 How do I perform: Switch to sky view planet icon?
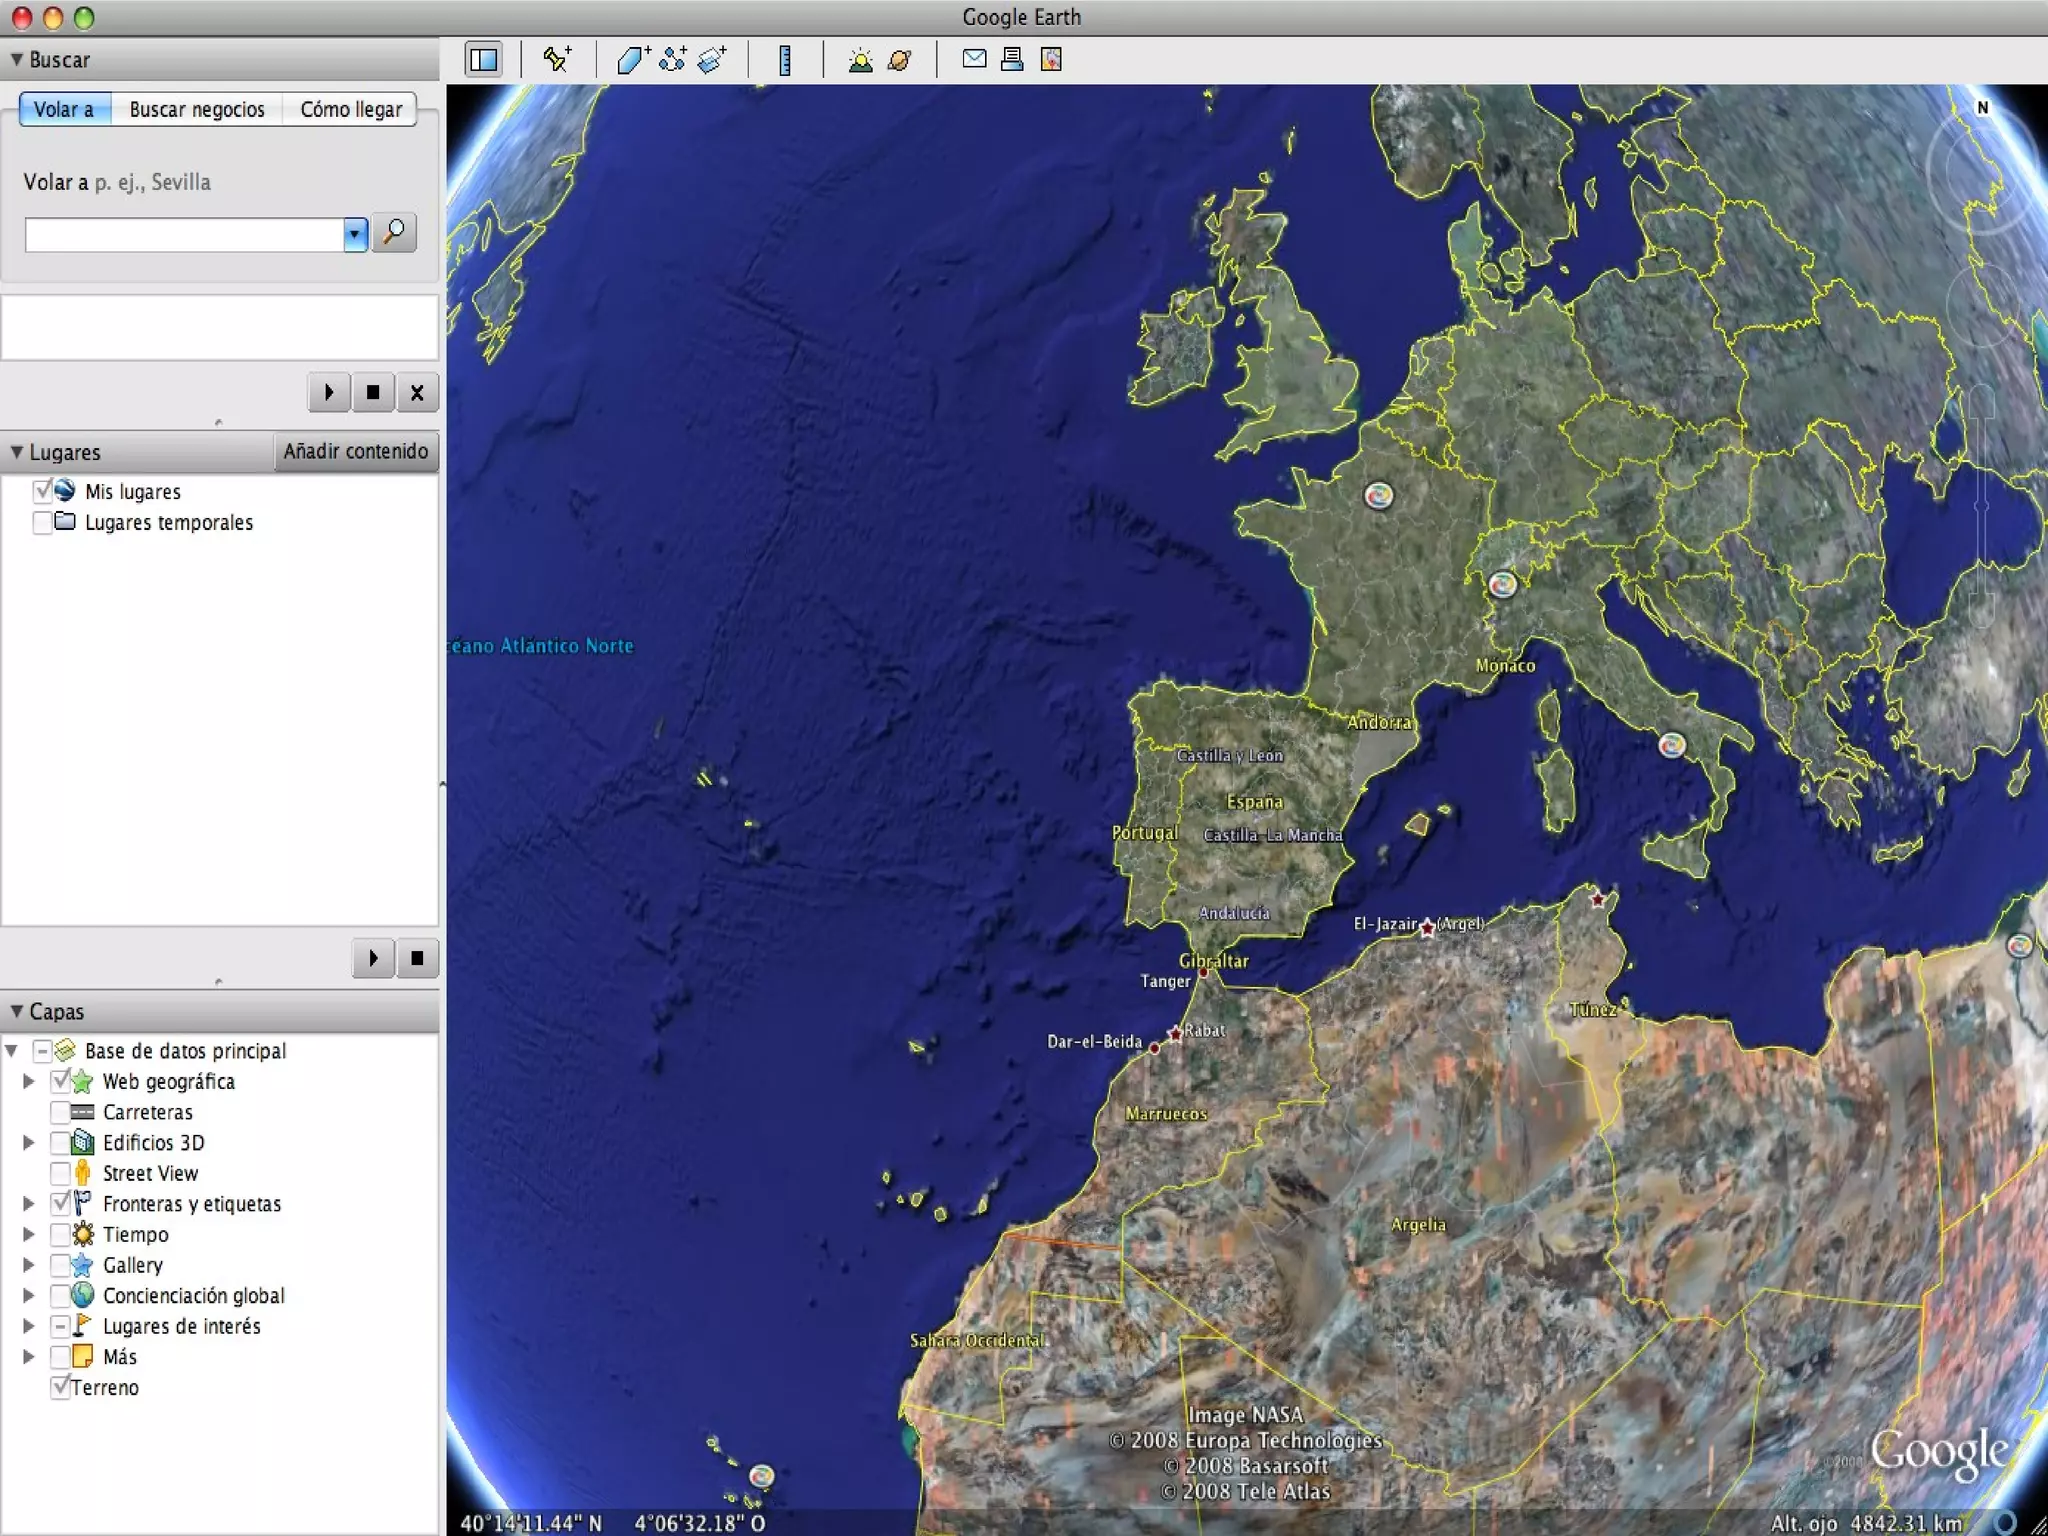coord(899,60)
